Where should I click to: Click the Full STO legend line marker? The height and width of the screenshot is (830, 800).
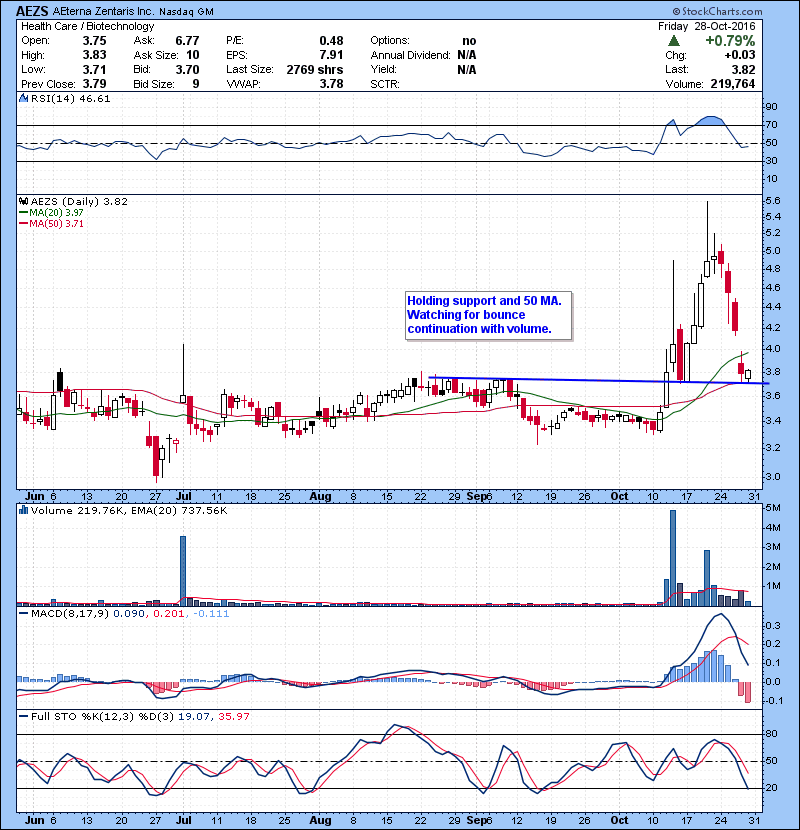pyautogui.click(x=23, y=716)
